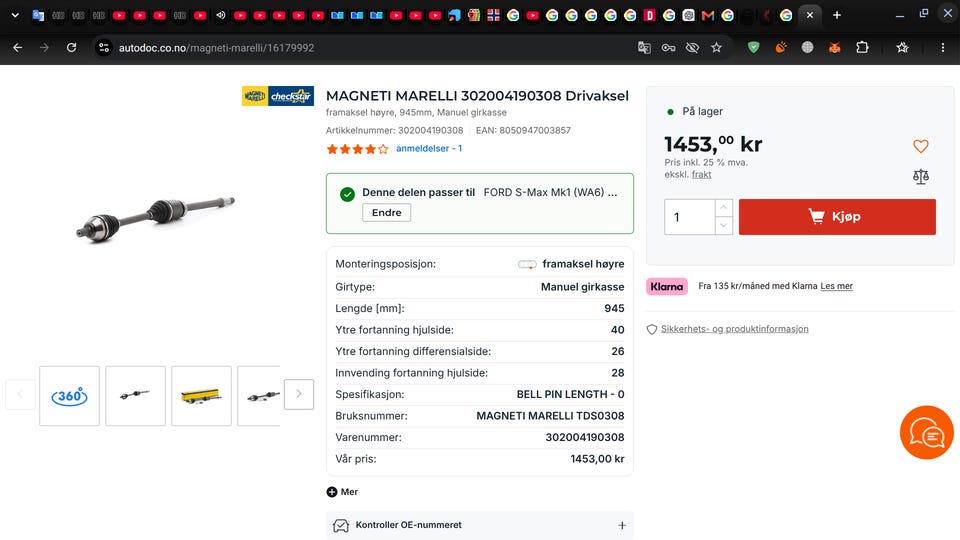Open the Google Translate page icon
Image resolution: width=960 pixels, height=540 pixels.
click(x=644, y=48)
